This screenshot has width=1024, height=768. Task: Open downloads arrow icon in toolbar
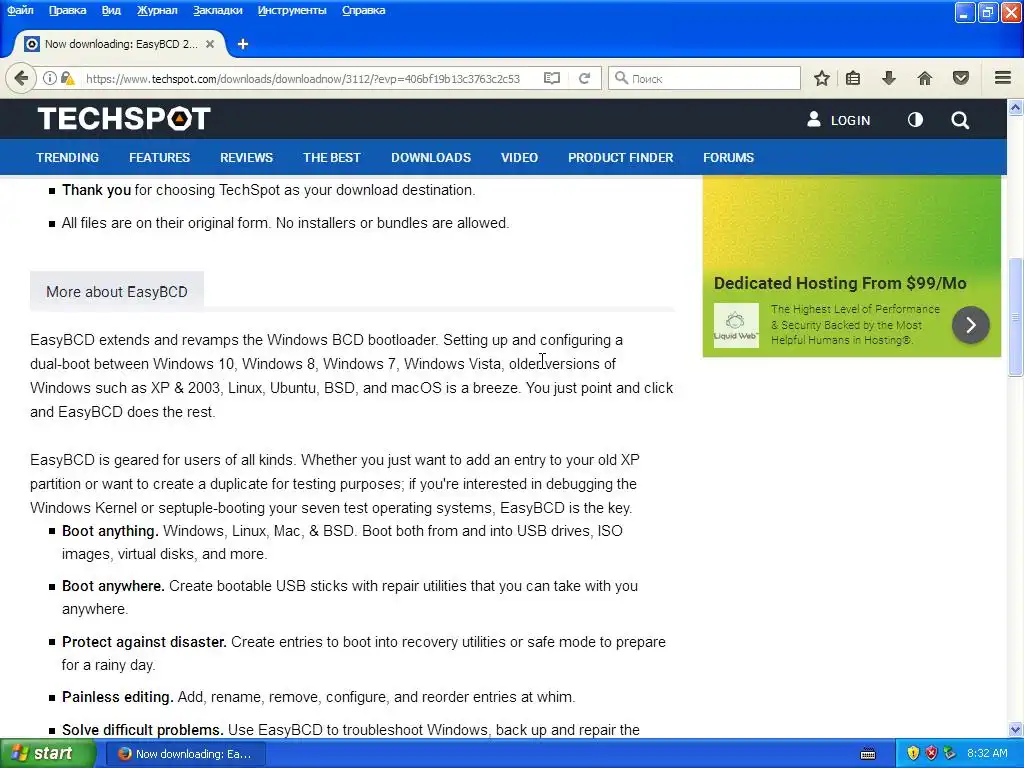[x=889, y=78]
